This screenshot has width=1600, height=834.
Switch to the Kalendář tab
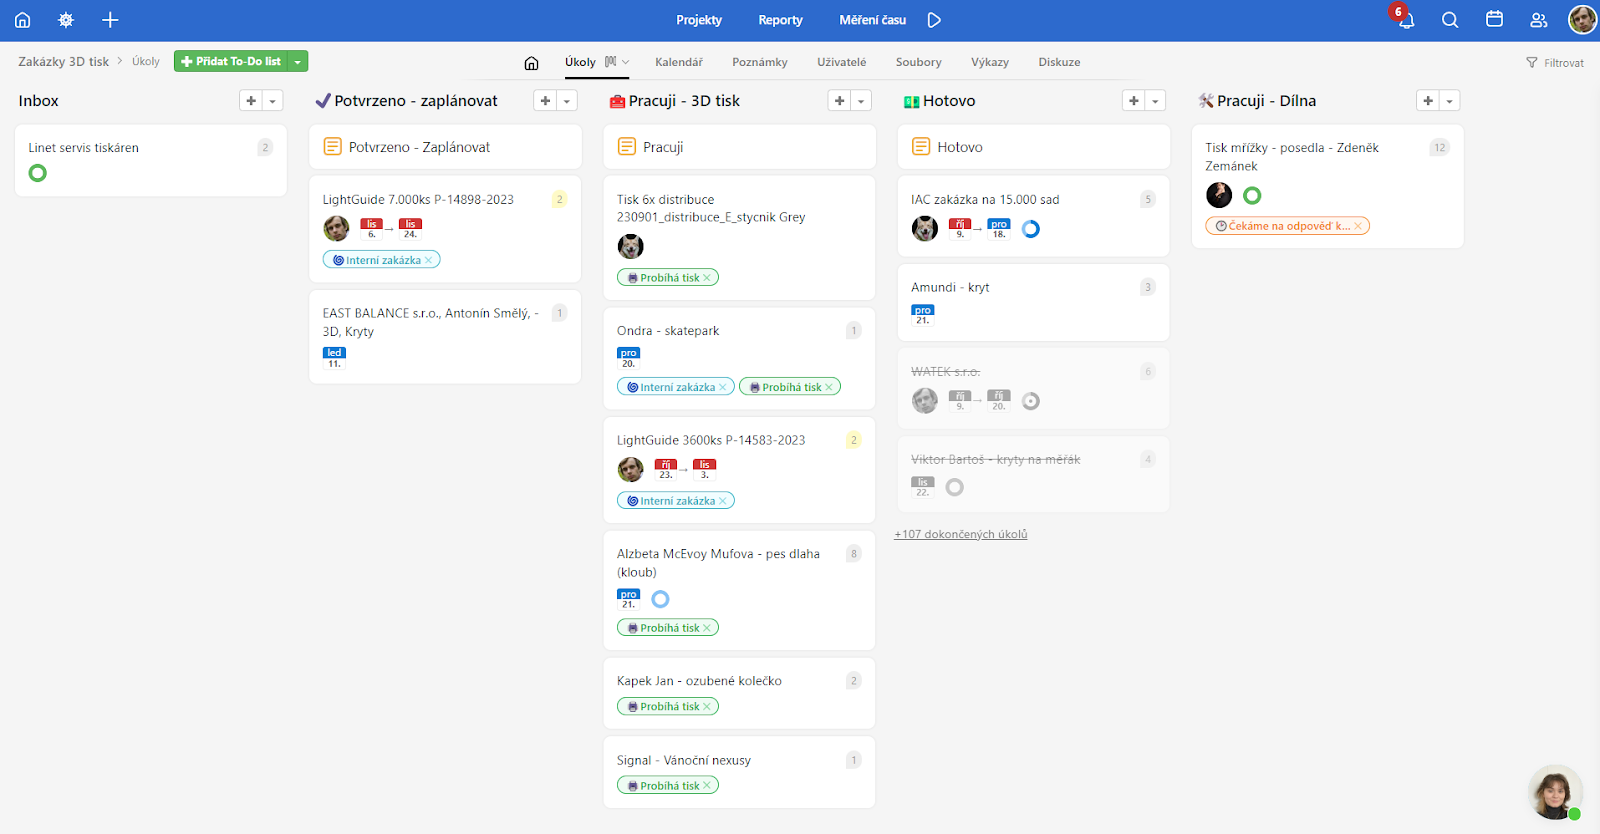coord(679,62)
